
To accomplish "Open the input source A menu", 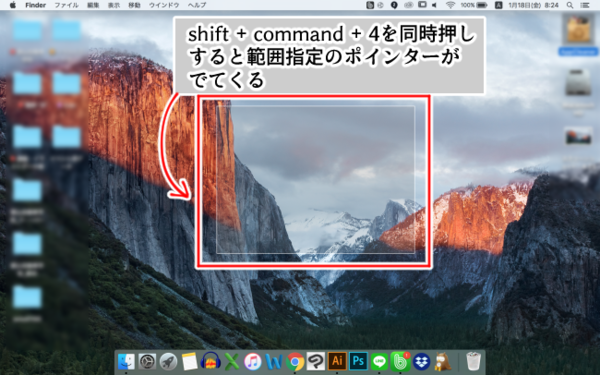I will (x=499, y=5).
